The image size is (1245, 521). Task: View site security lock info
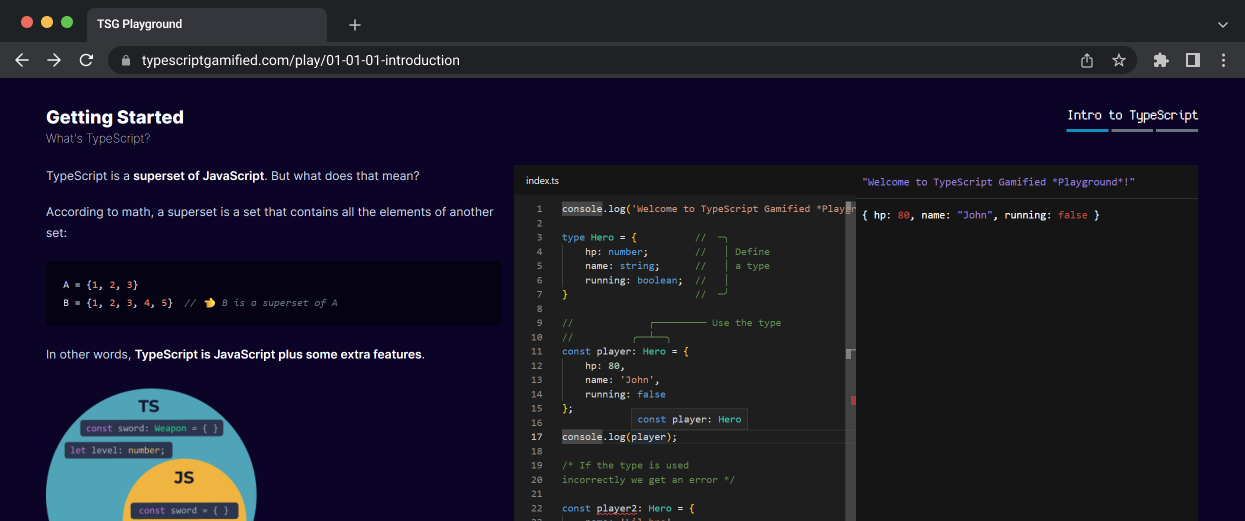coord(126,60)
